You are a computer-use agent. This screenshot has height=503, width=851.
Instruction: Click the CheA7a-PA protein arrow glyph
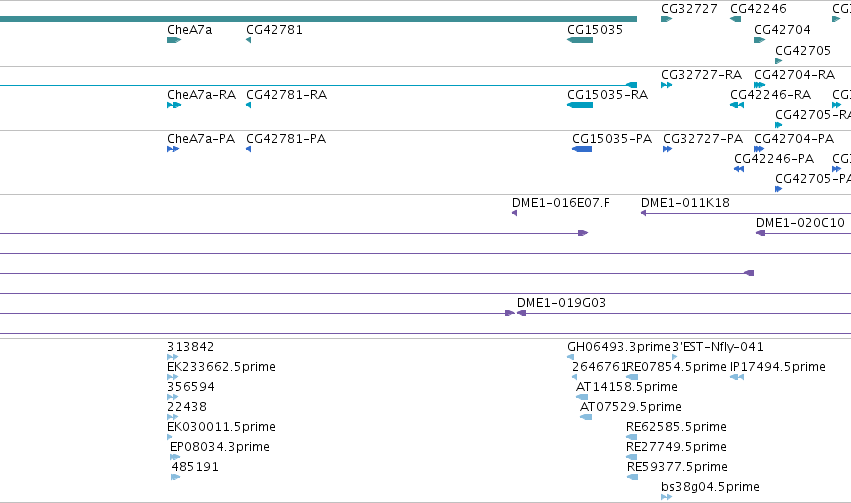[173, 149]
